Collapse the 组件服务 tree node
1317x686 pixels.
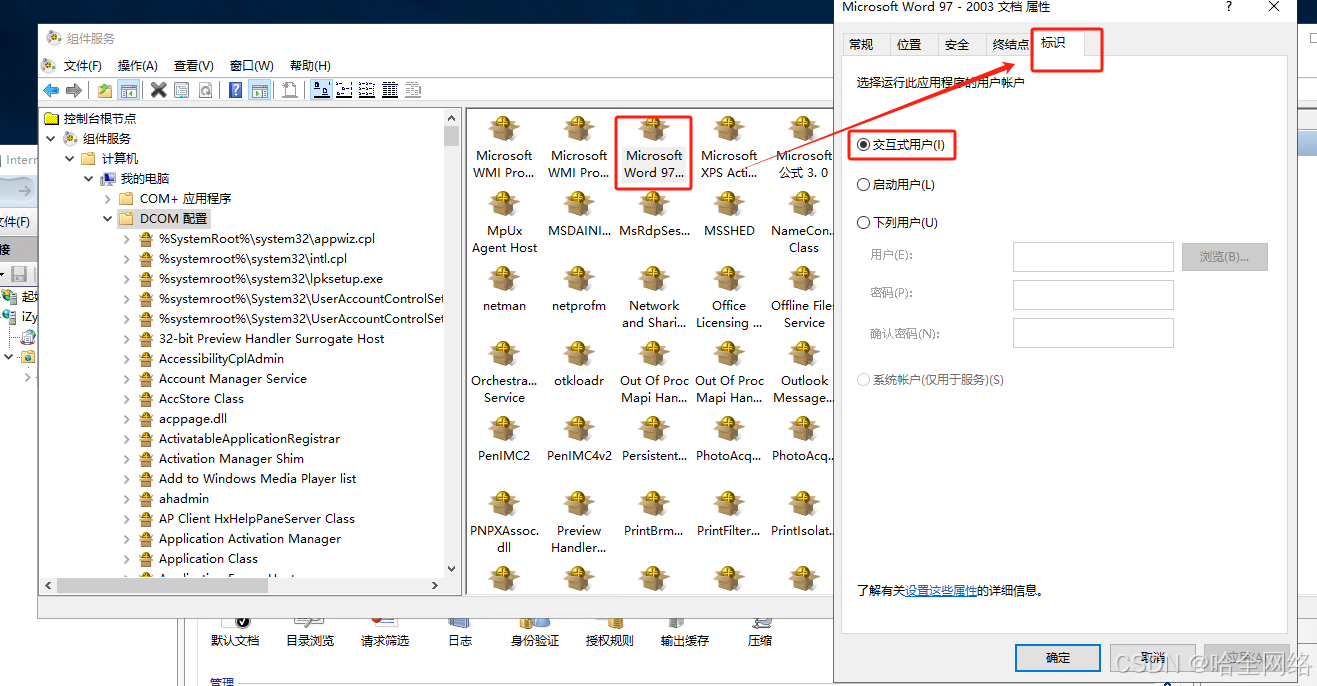tap(51, 139)
